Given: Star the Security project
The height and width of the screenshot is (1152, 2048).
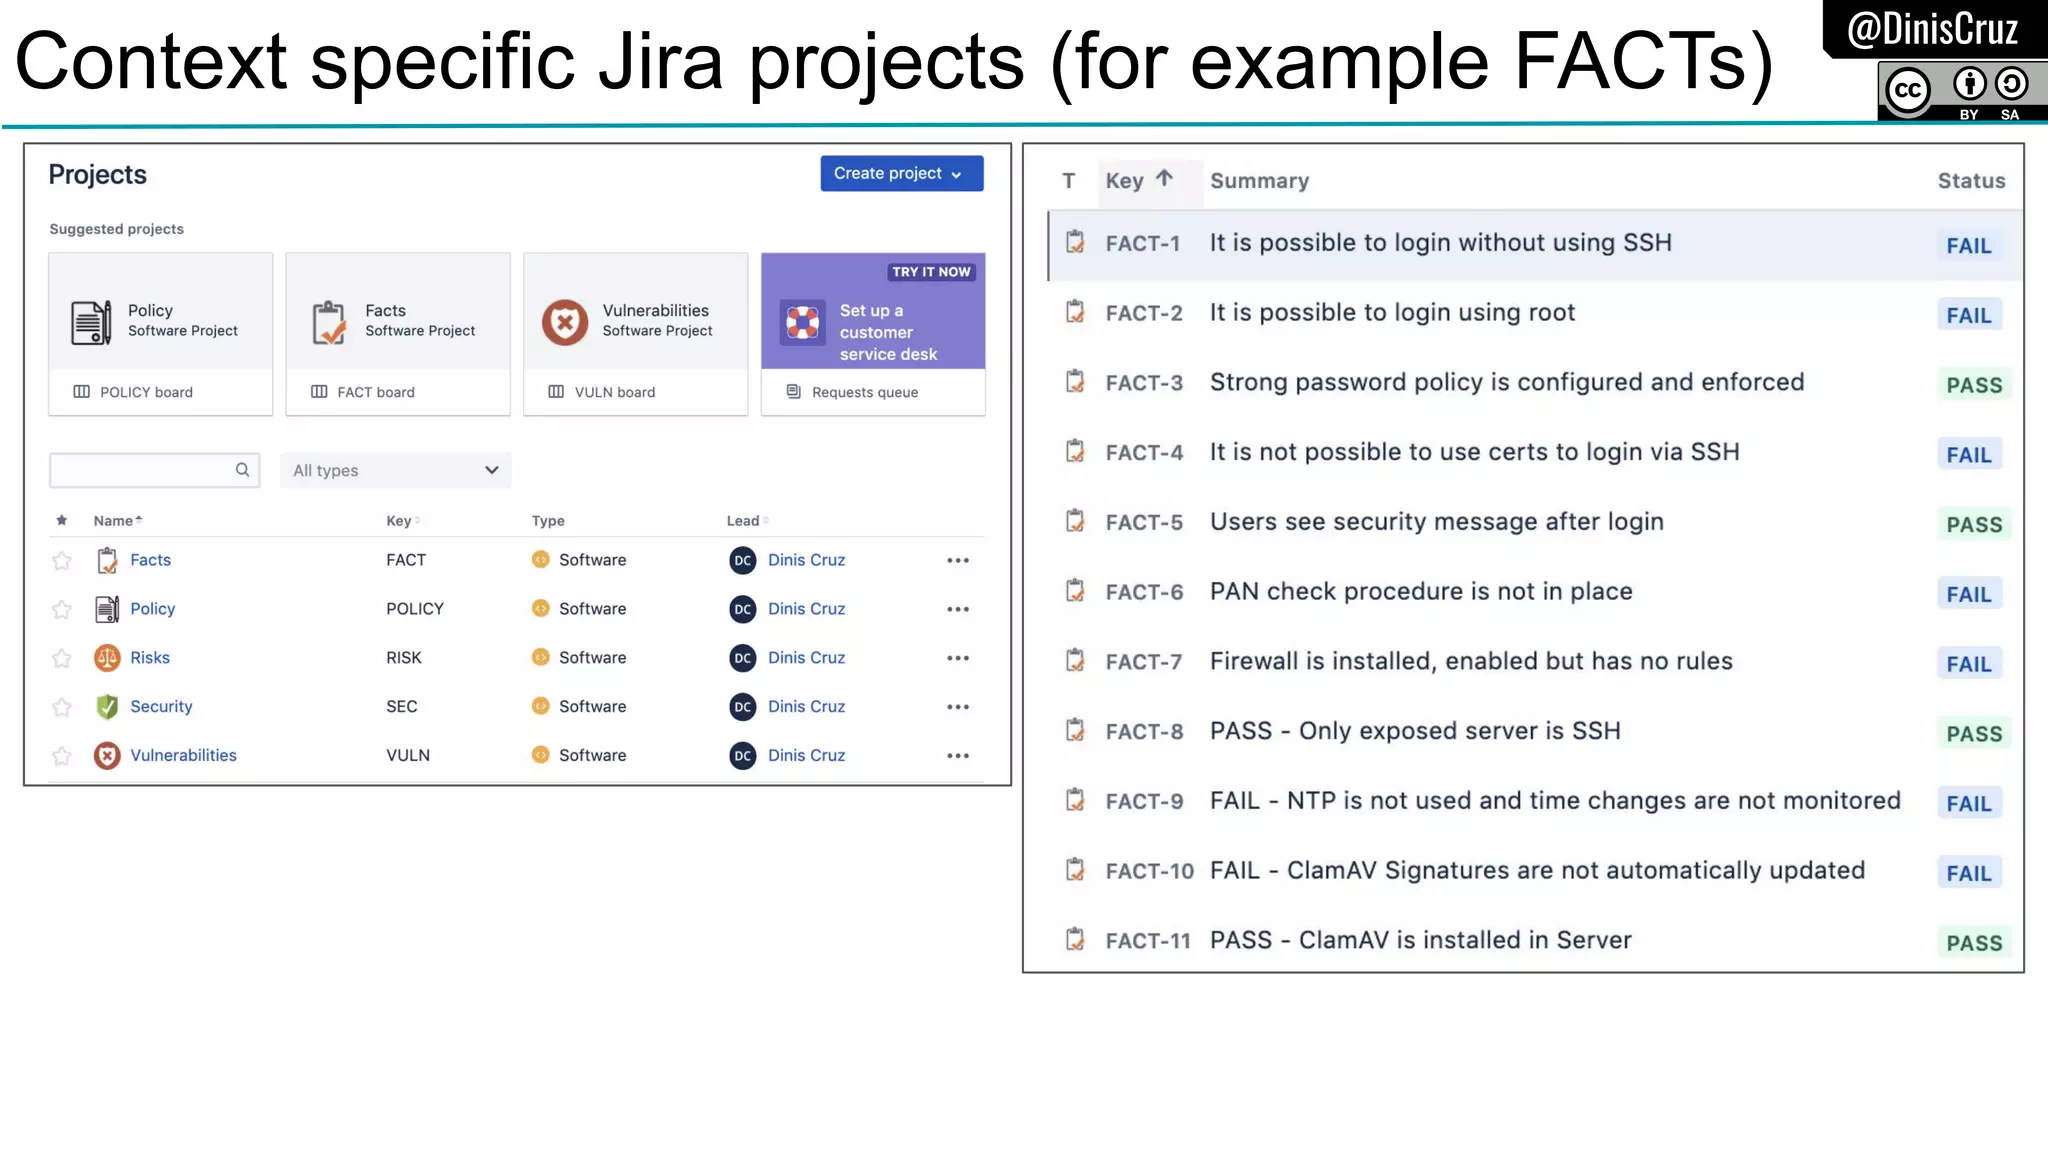Looking at the screenshot, I should coord(62,707).
